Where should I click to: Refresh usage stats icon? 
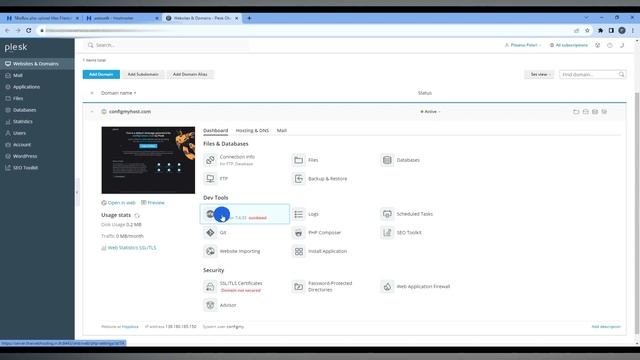point(137,215)
